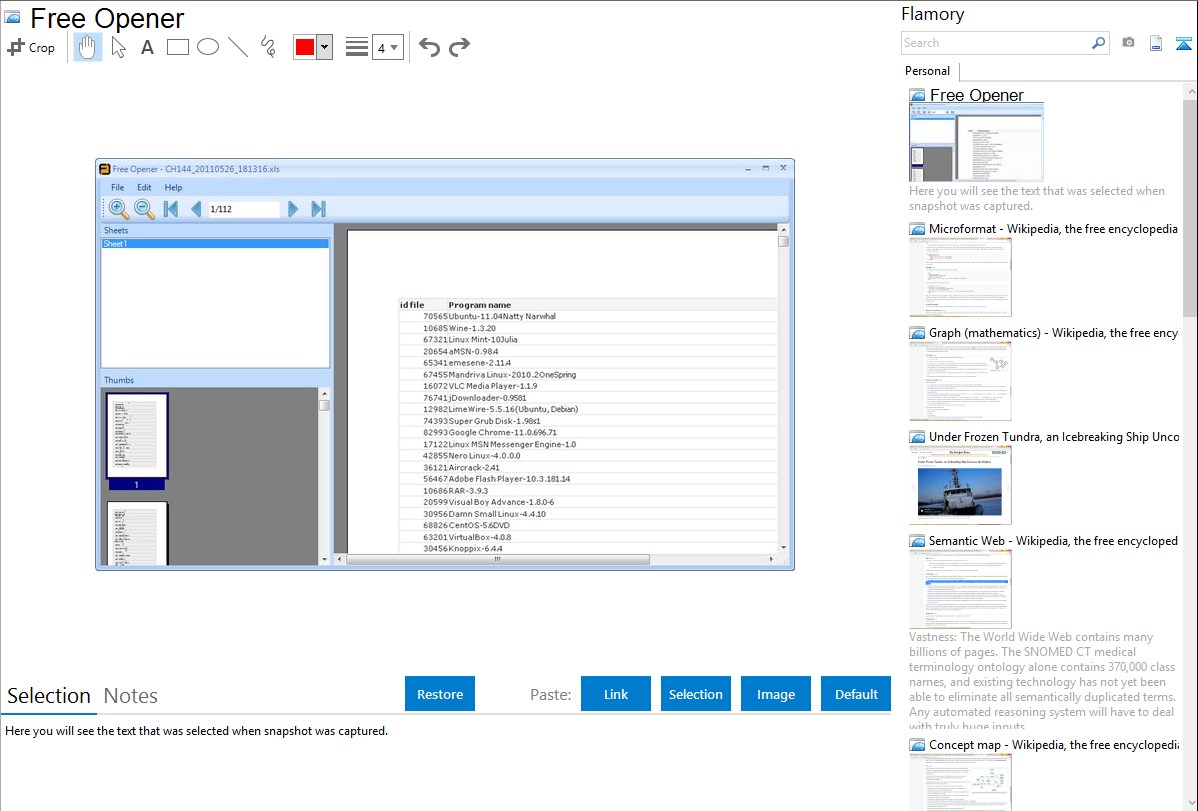1198x811 pixels.
Task: Click the Paste Image button
Action: click(x=775, y=694)
